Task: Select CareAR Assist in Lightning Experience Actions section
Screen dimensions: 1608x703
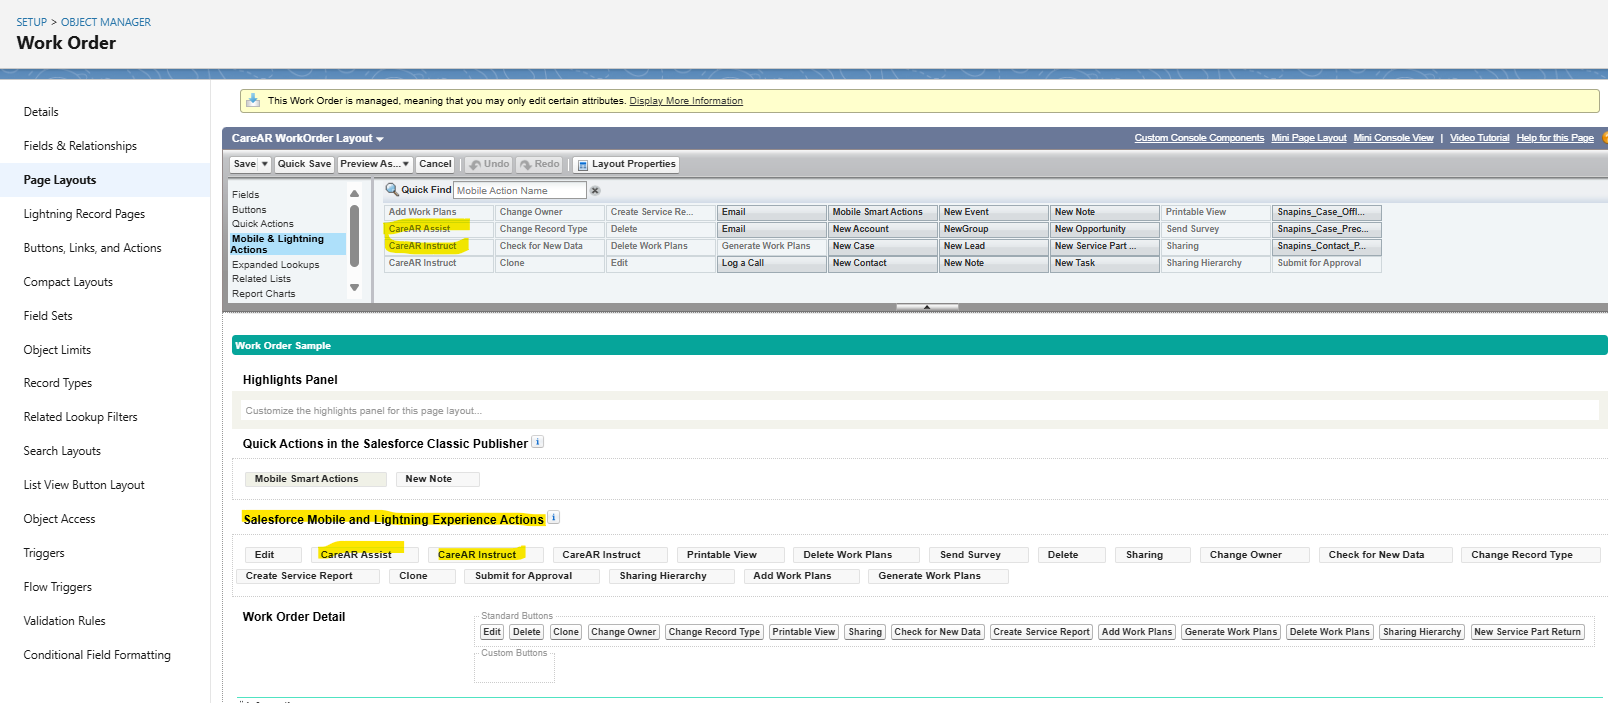Action: coord(364,555)
